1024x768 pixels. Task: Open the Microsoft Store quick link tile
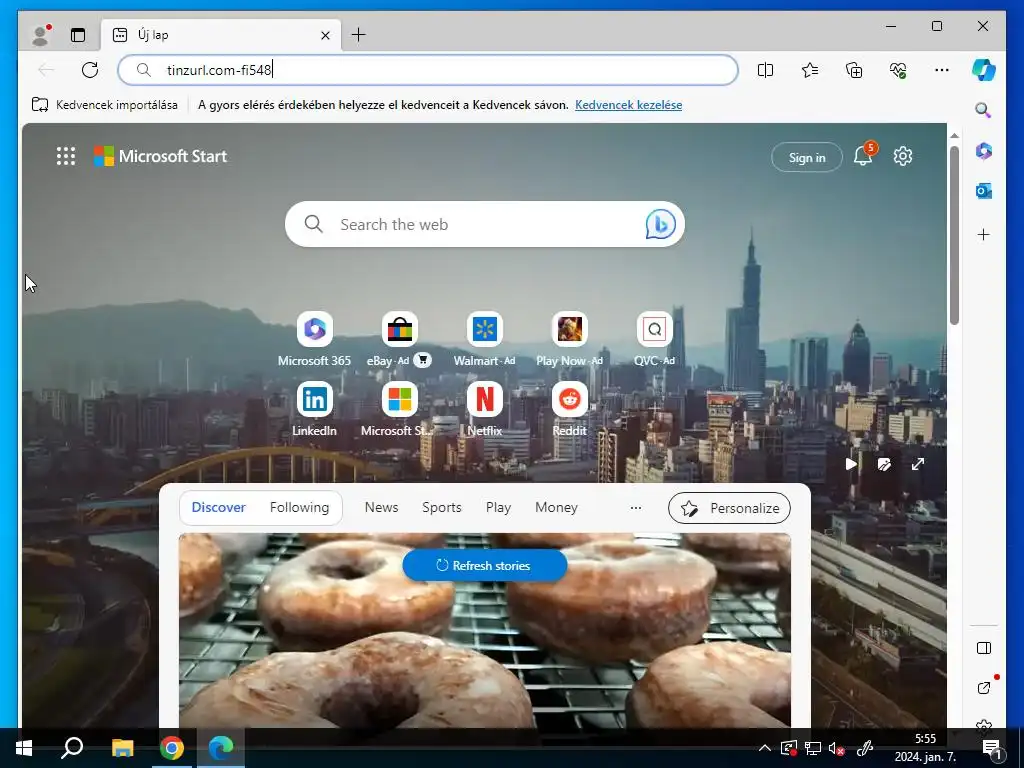[x=399, y=409]
